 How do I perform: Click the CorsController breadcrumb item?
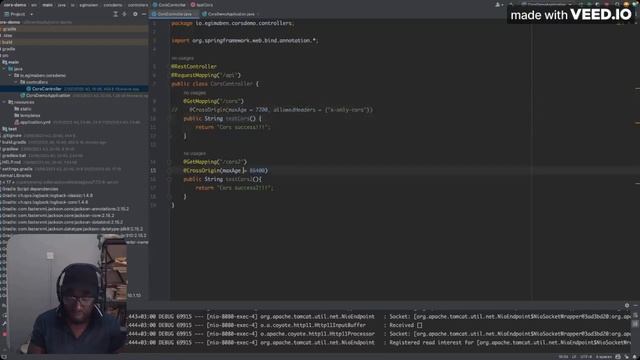pyautogui.click(x=169, y=5)
